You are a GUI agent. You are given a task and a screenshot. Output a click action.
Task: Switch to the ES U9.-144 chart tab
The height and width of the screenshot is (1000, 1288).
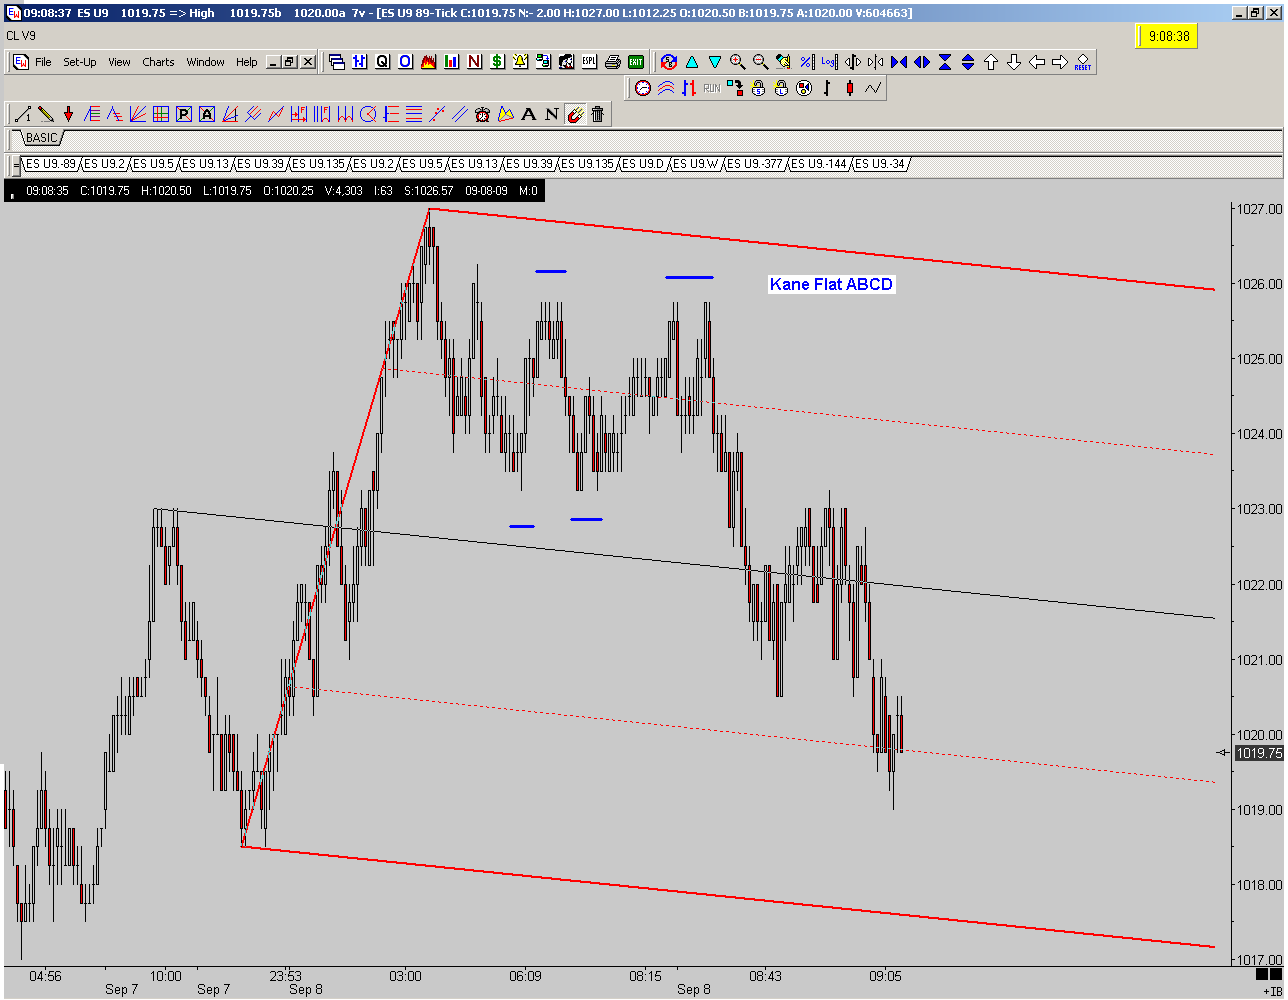point(820,164)
